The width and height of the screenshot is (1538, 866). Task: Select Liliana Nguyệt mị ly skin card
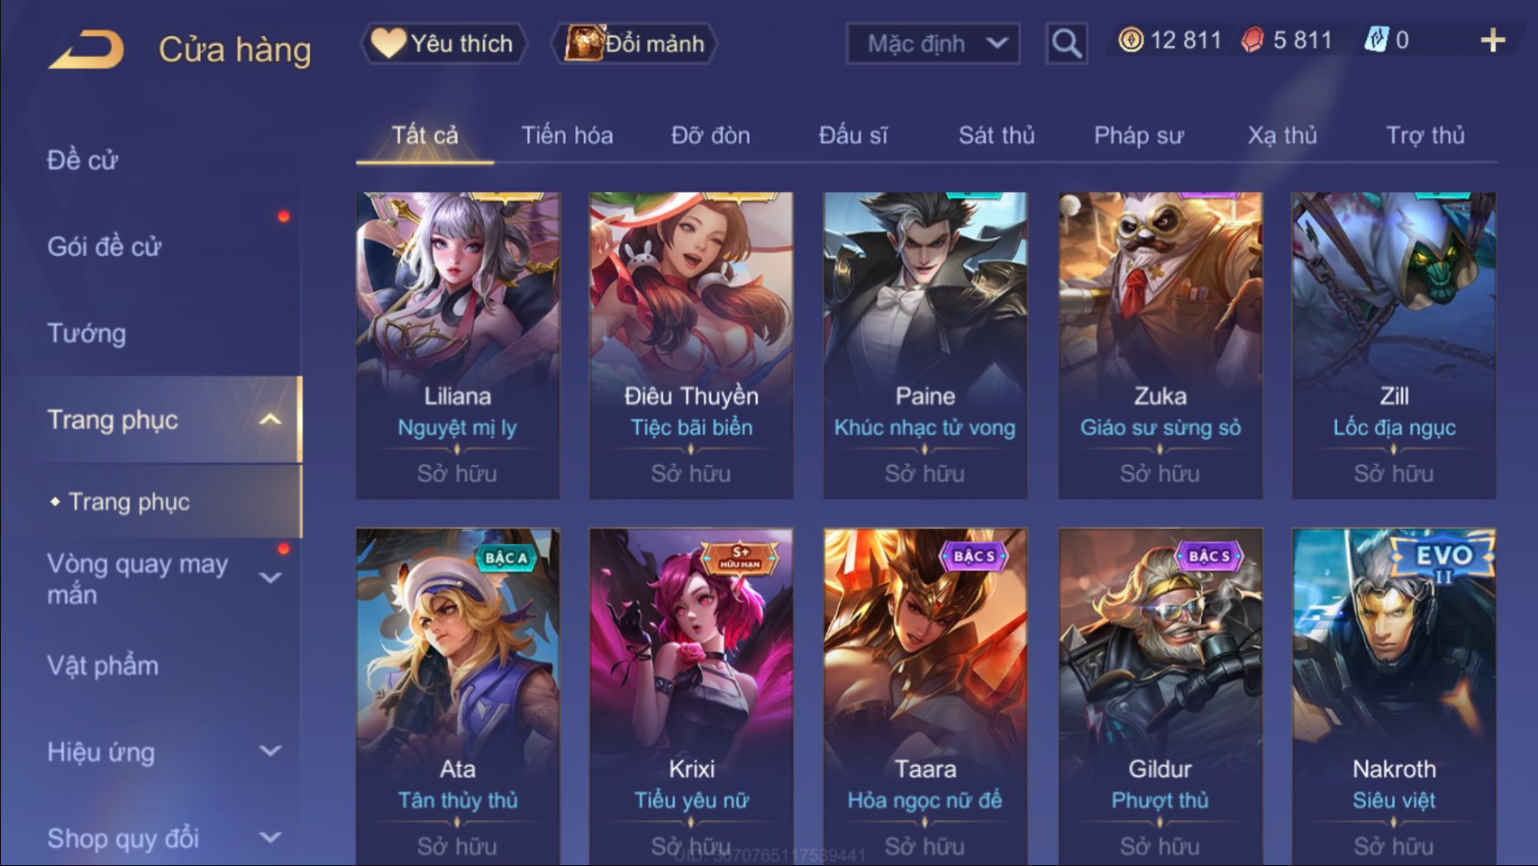(458, 345)
